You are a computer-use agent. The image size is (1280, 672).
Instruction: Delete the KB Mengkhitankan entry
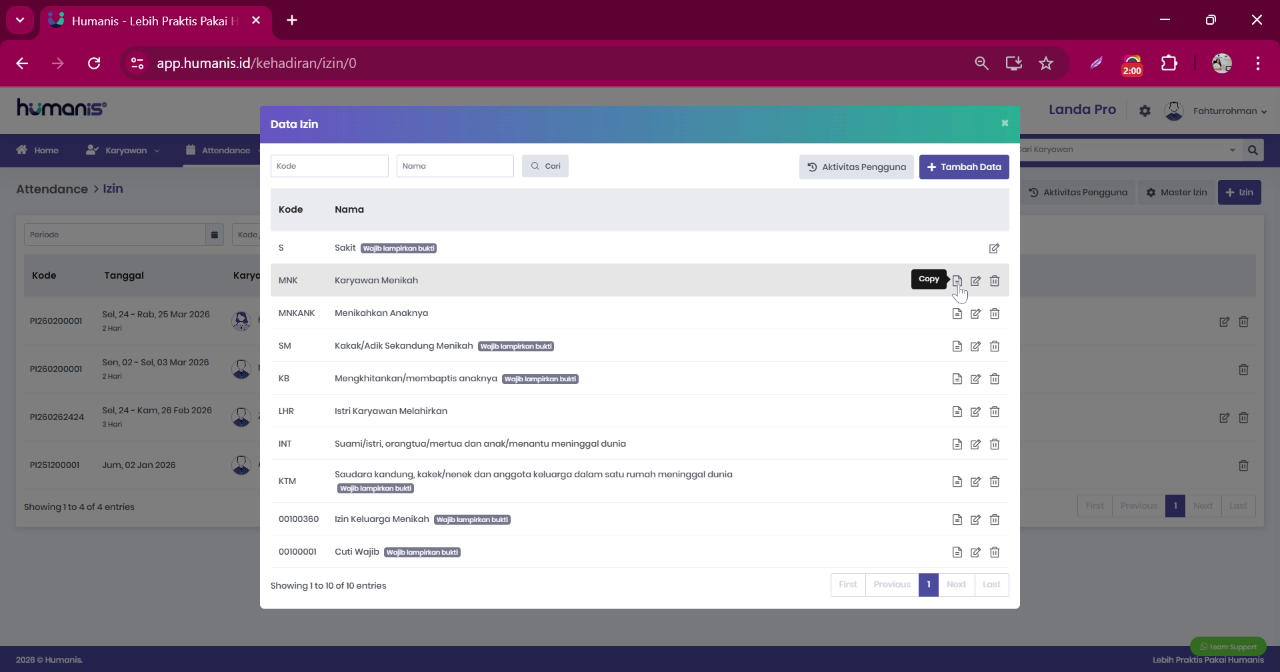[995, 379]
